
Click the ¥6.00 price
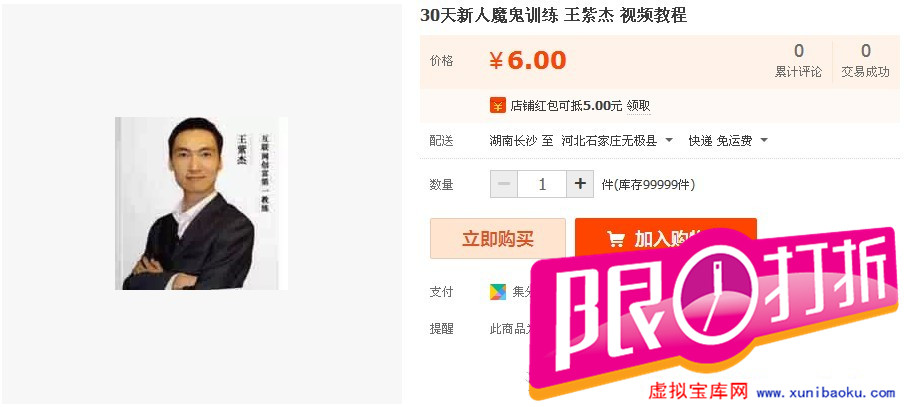[x=528, y=61]
